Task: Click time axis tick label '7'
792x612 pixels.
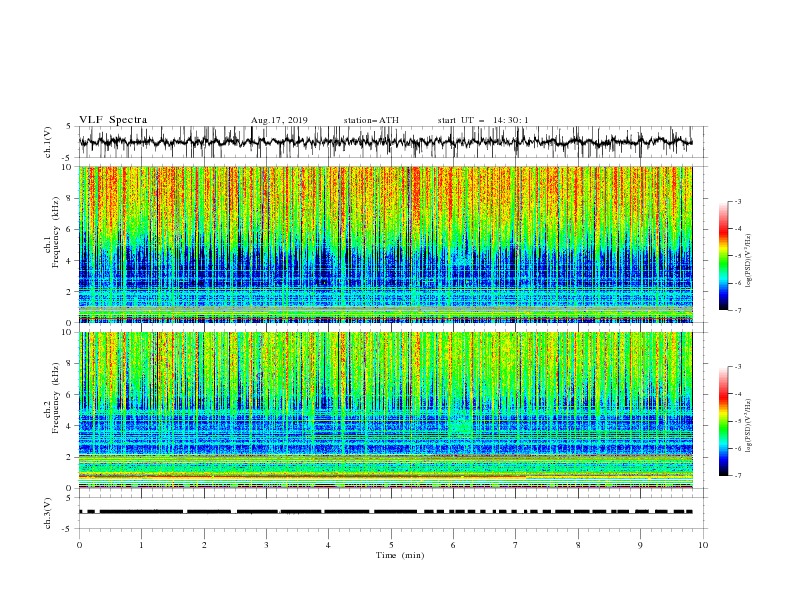Action: (516, 545)
